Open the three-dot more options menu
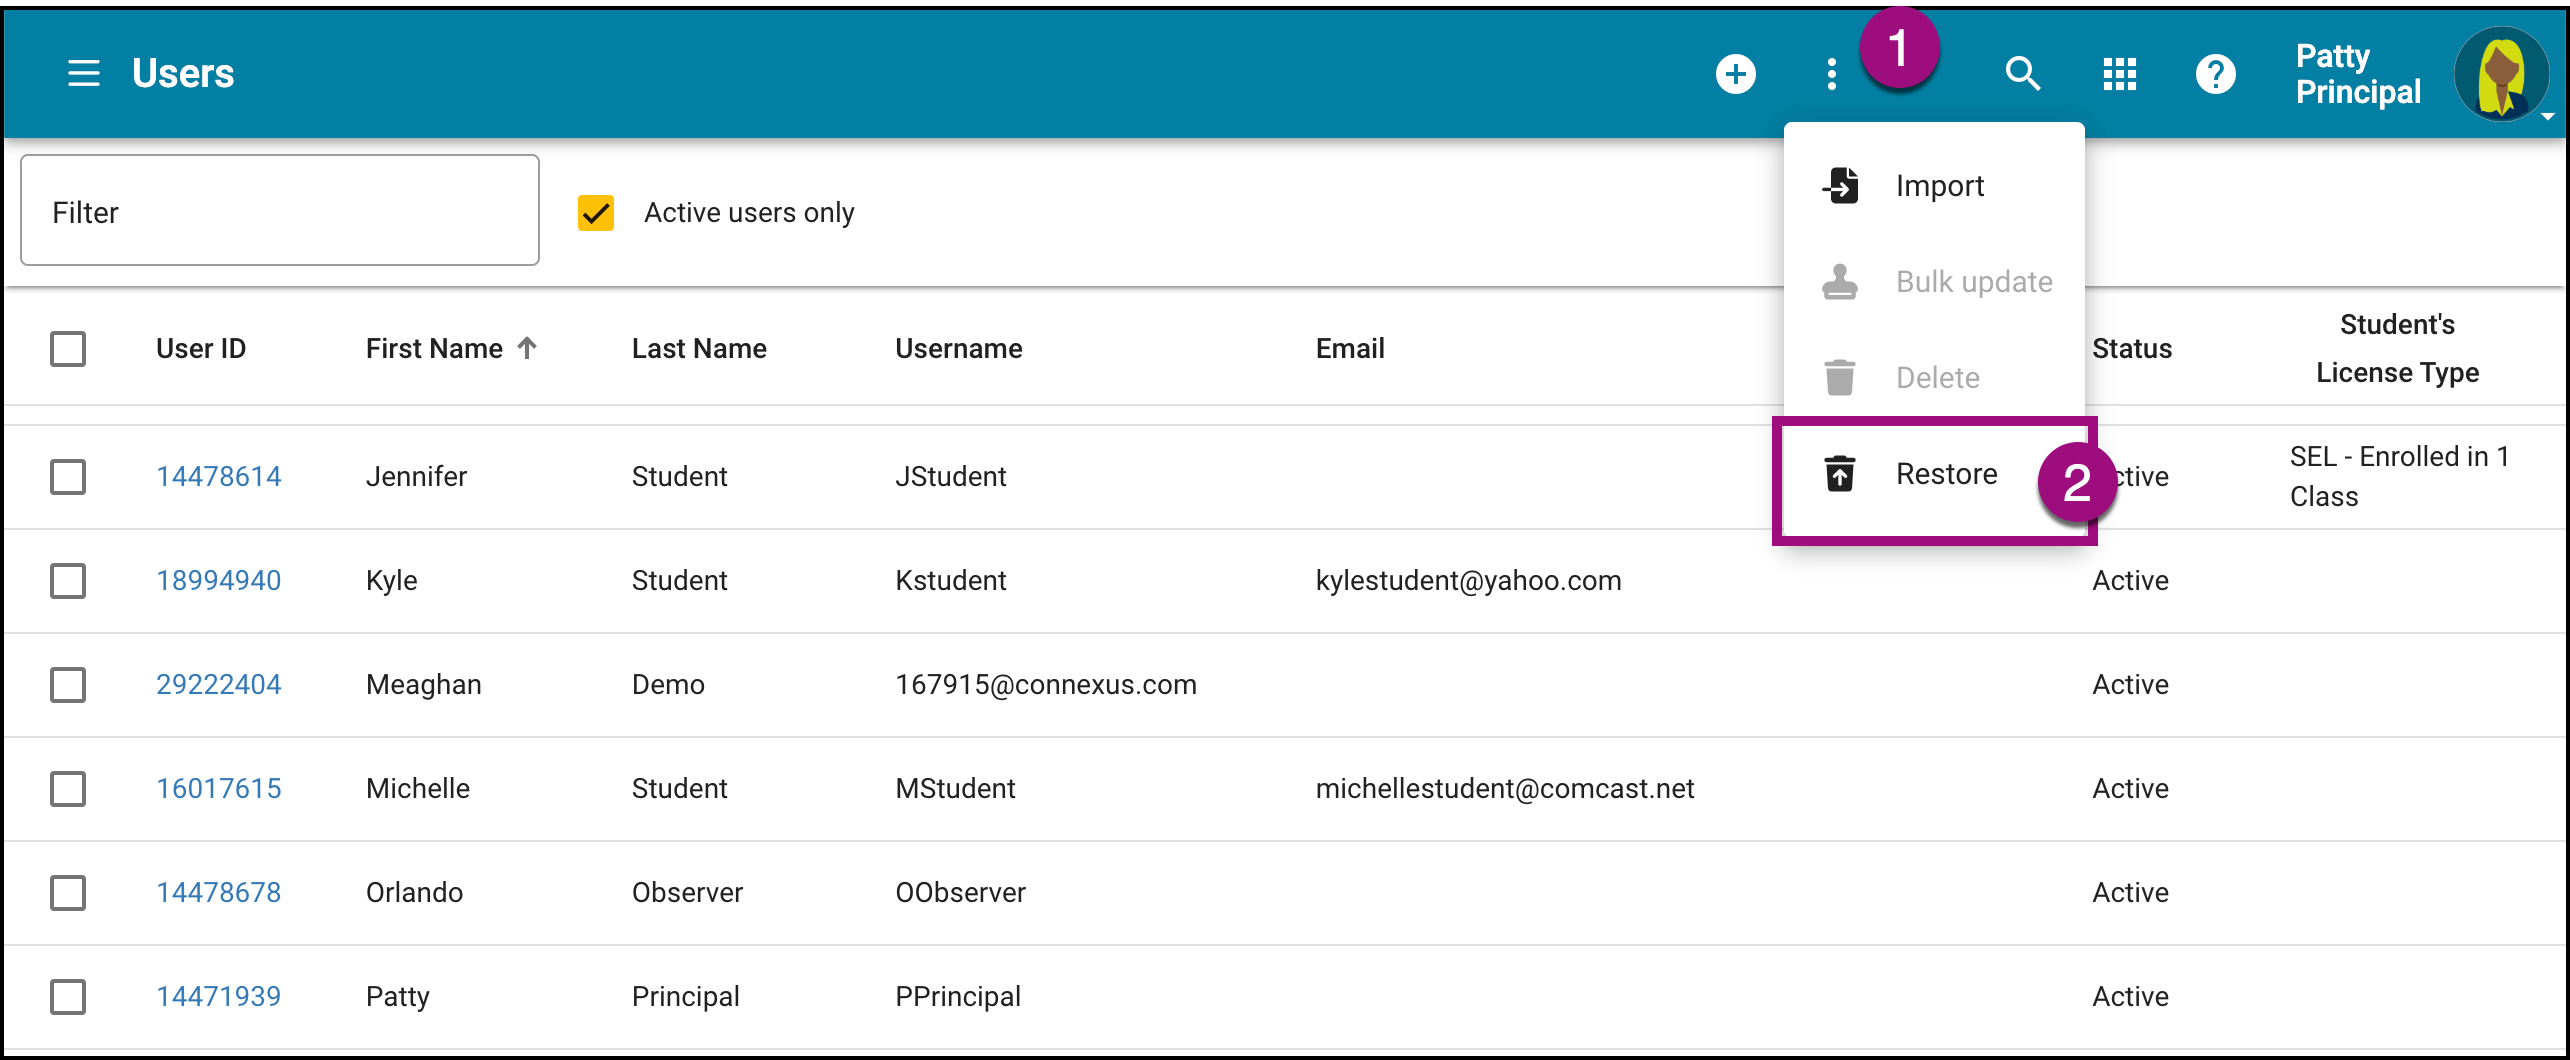 click(1831, 74)
